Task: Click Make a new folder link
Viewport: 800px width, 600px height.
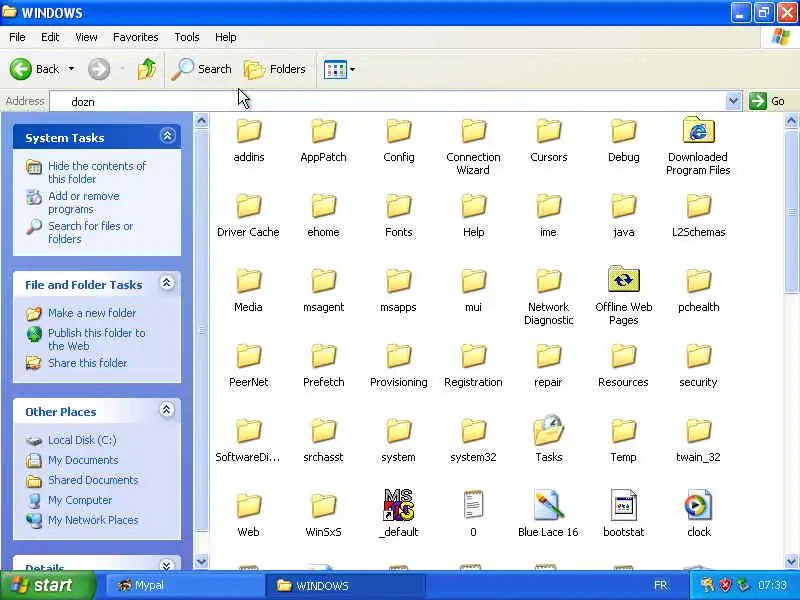Action: point(92,313)
